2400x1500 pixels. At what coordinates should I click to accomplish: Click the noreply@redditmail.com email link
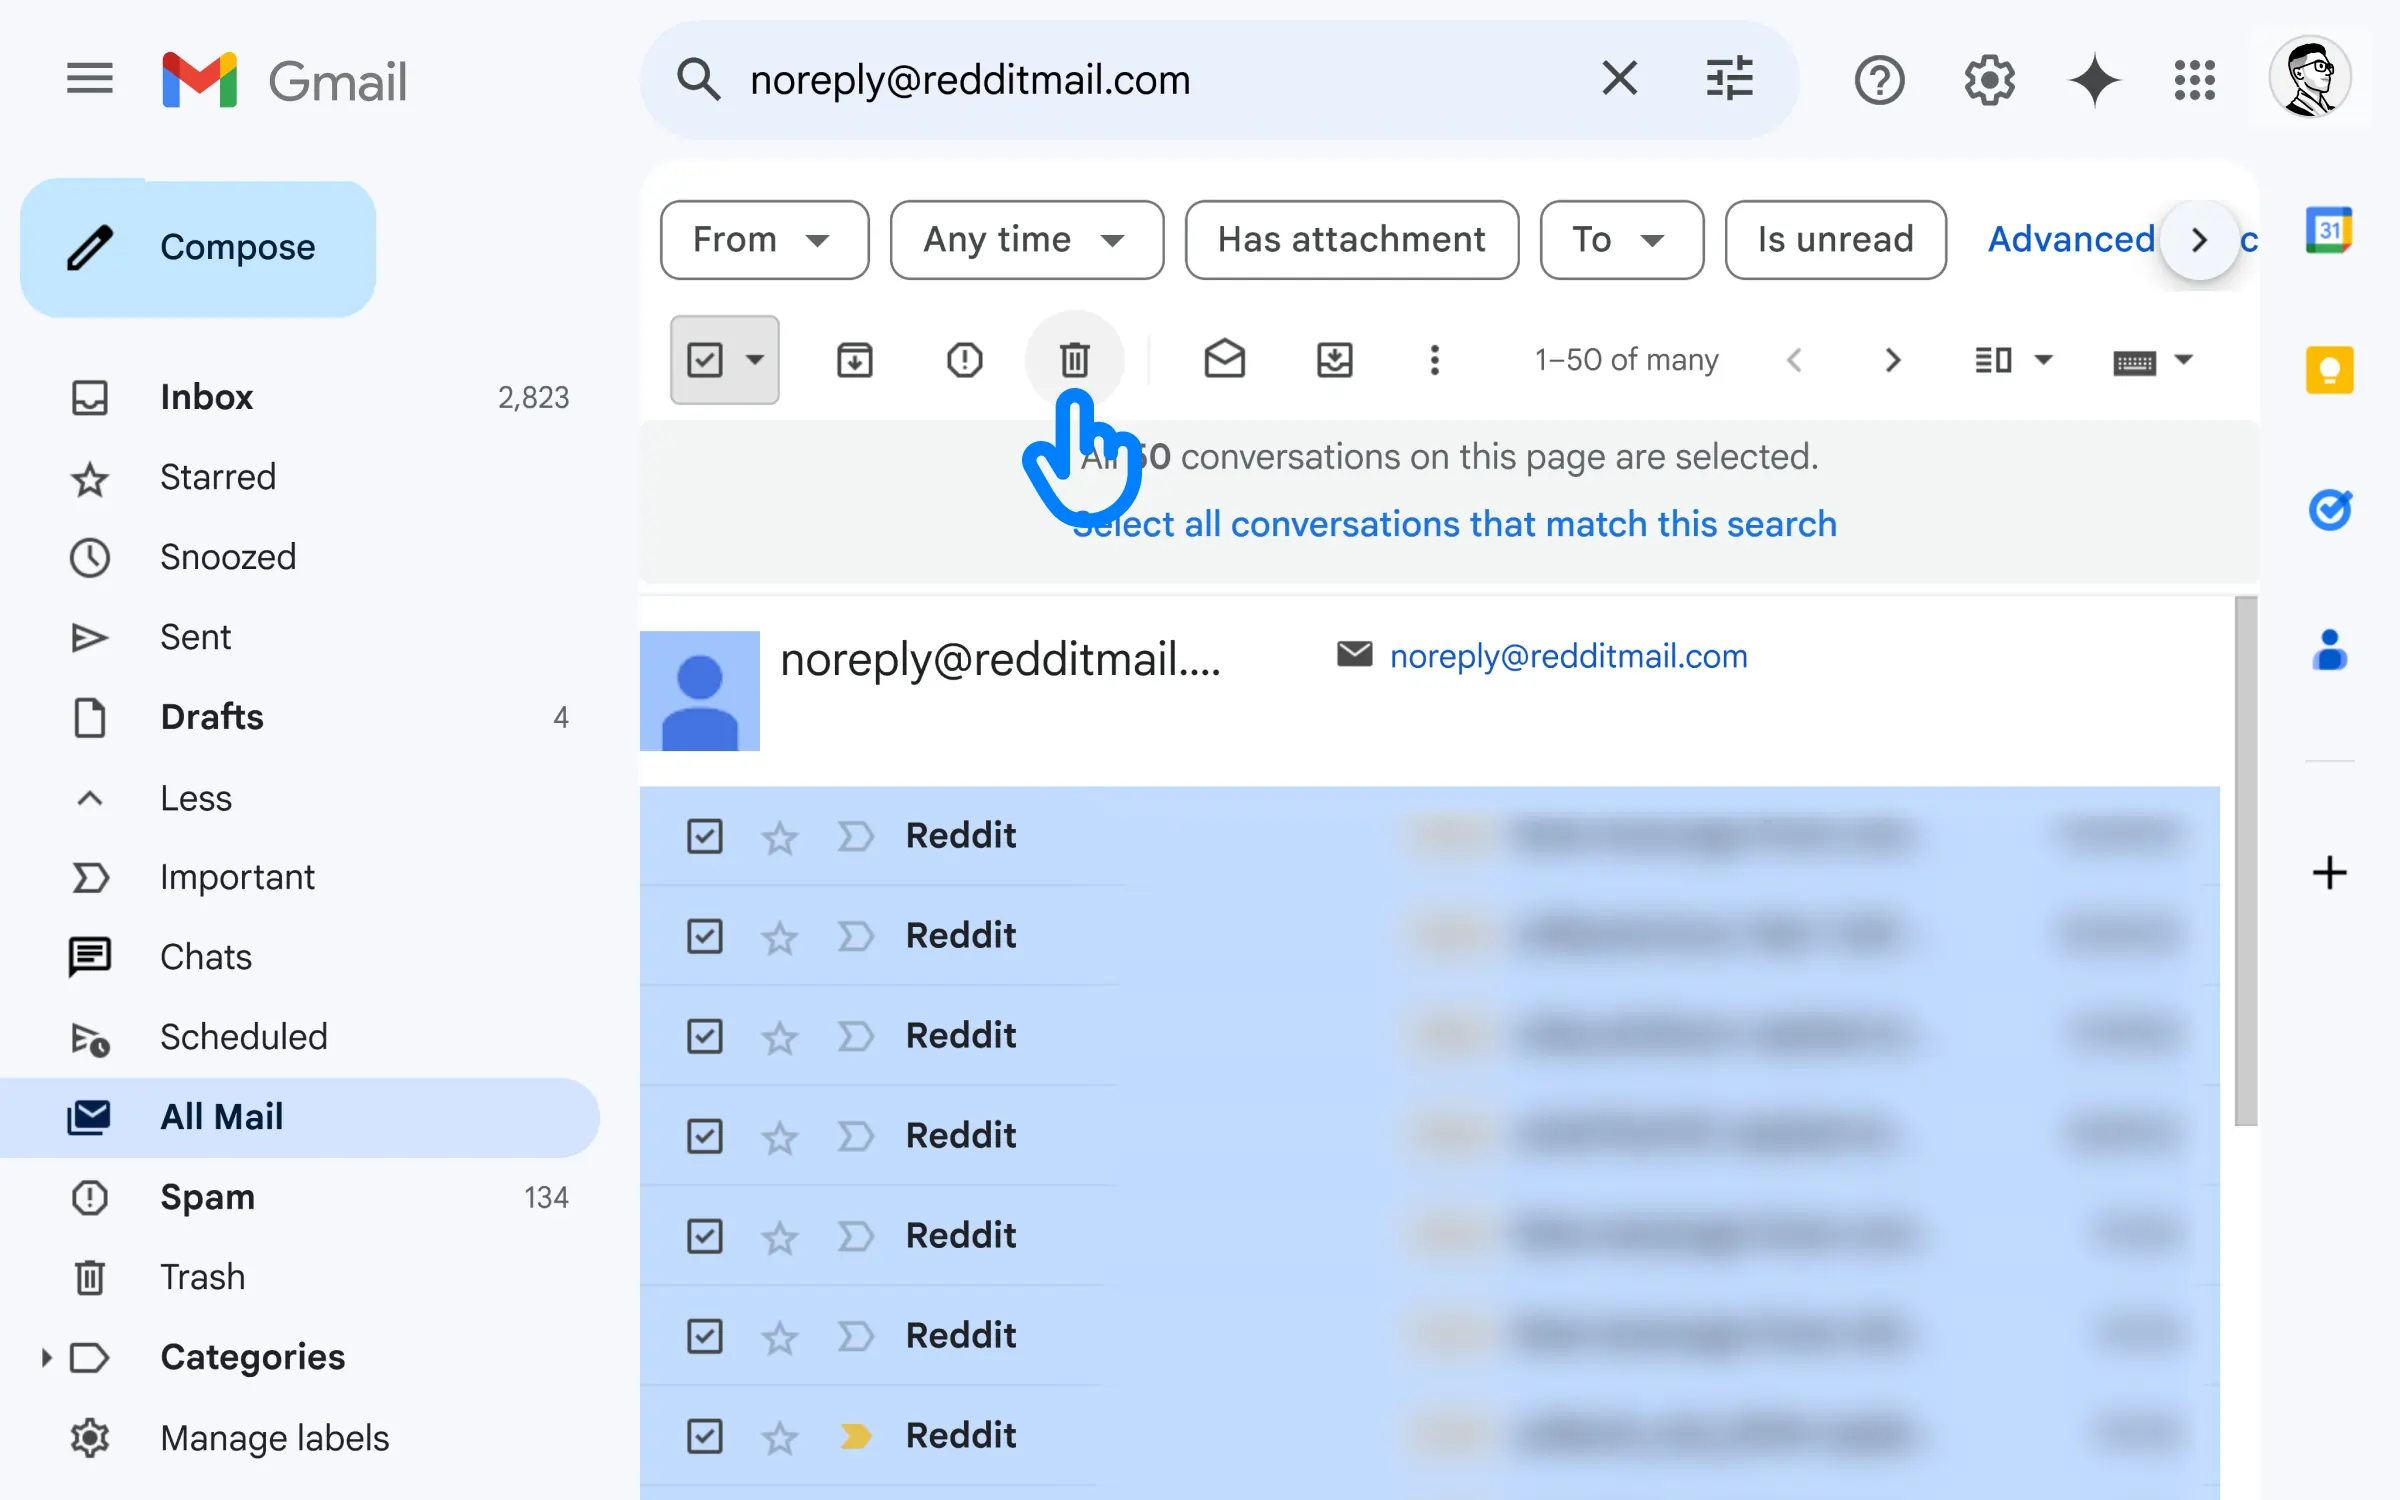[x=1568, y=656]
